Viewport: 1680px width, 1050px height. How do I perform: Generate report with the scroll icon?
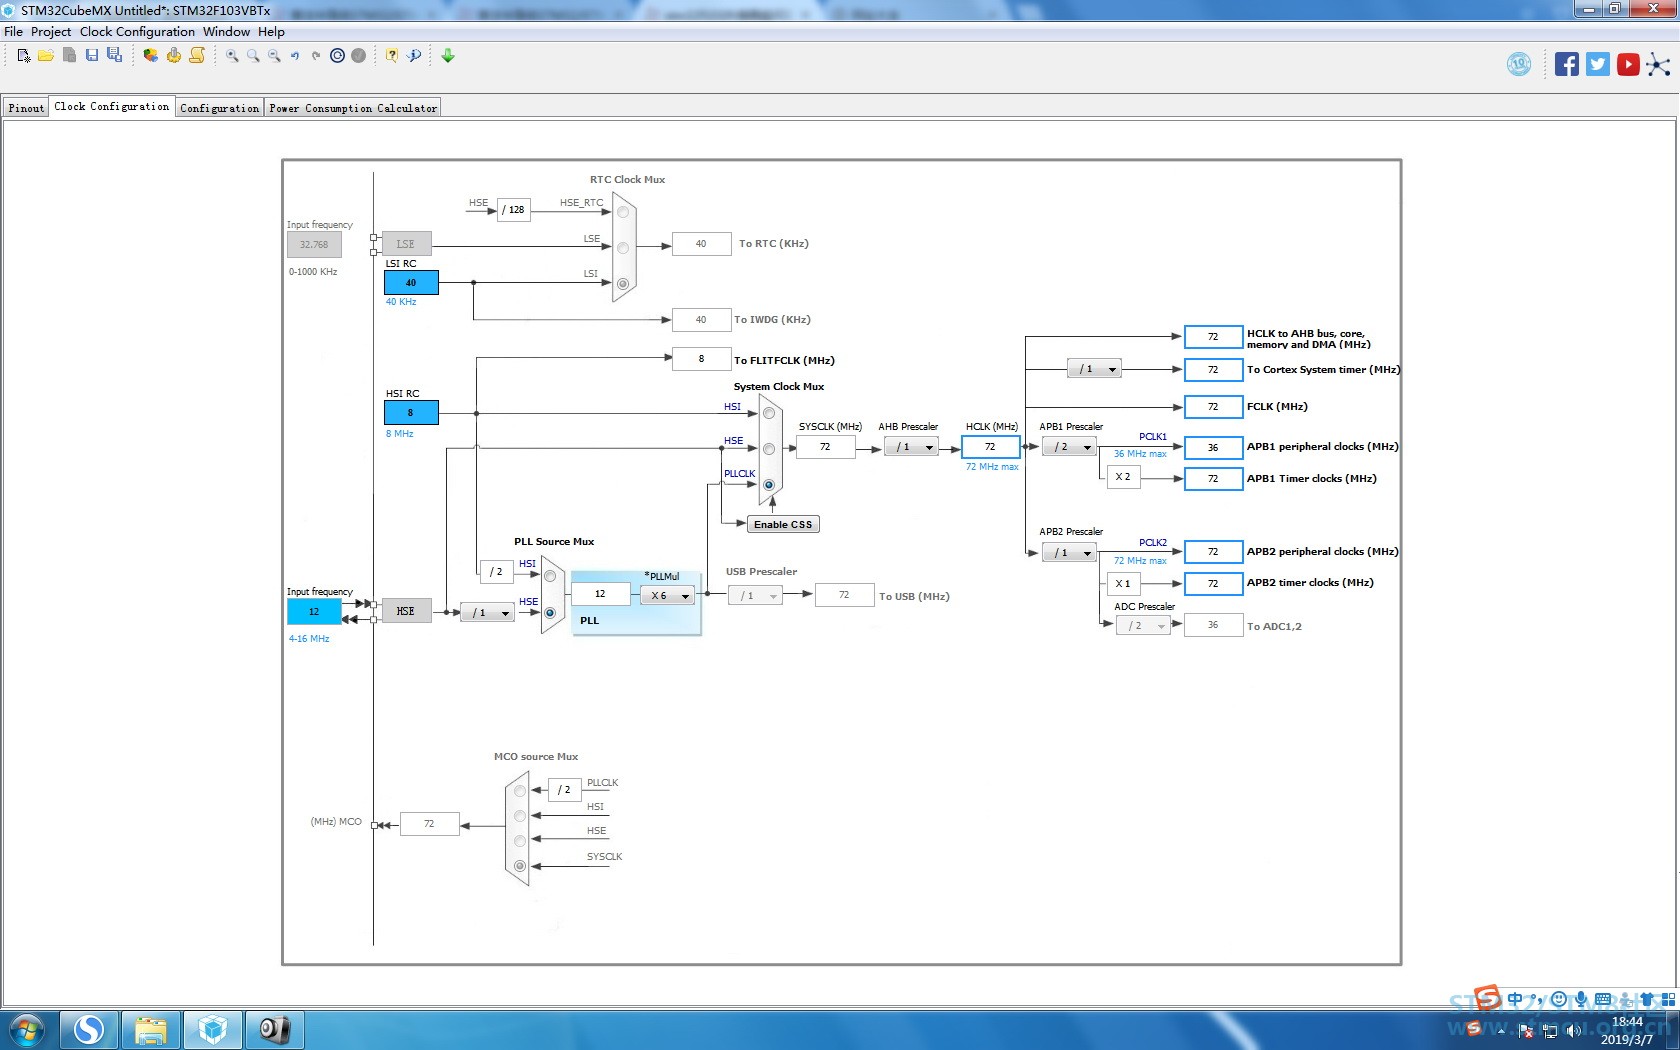click(197, 56)
